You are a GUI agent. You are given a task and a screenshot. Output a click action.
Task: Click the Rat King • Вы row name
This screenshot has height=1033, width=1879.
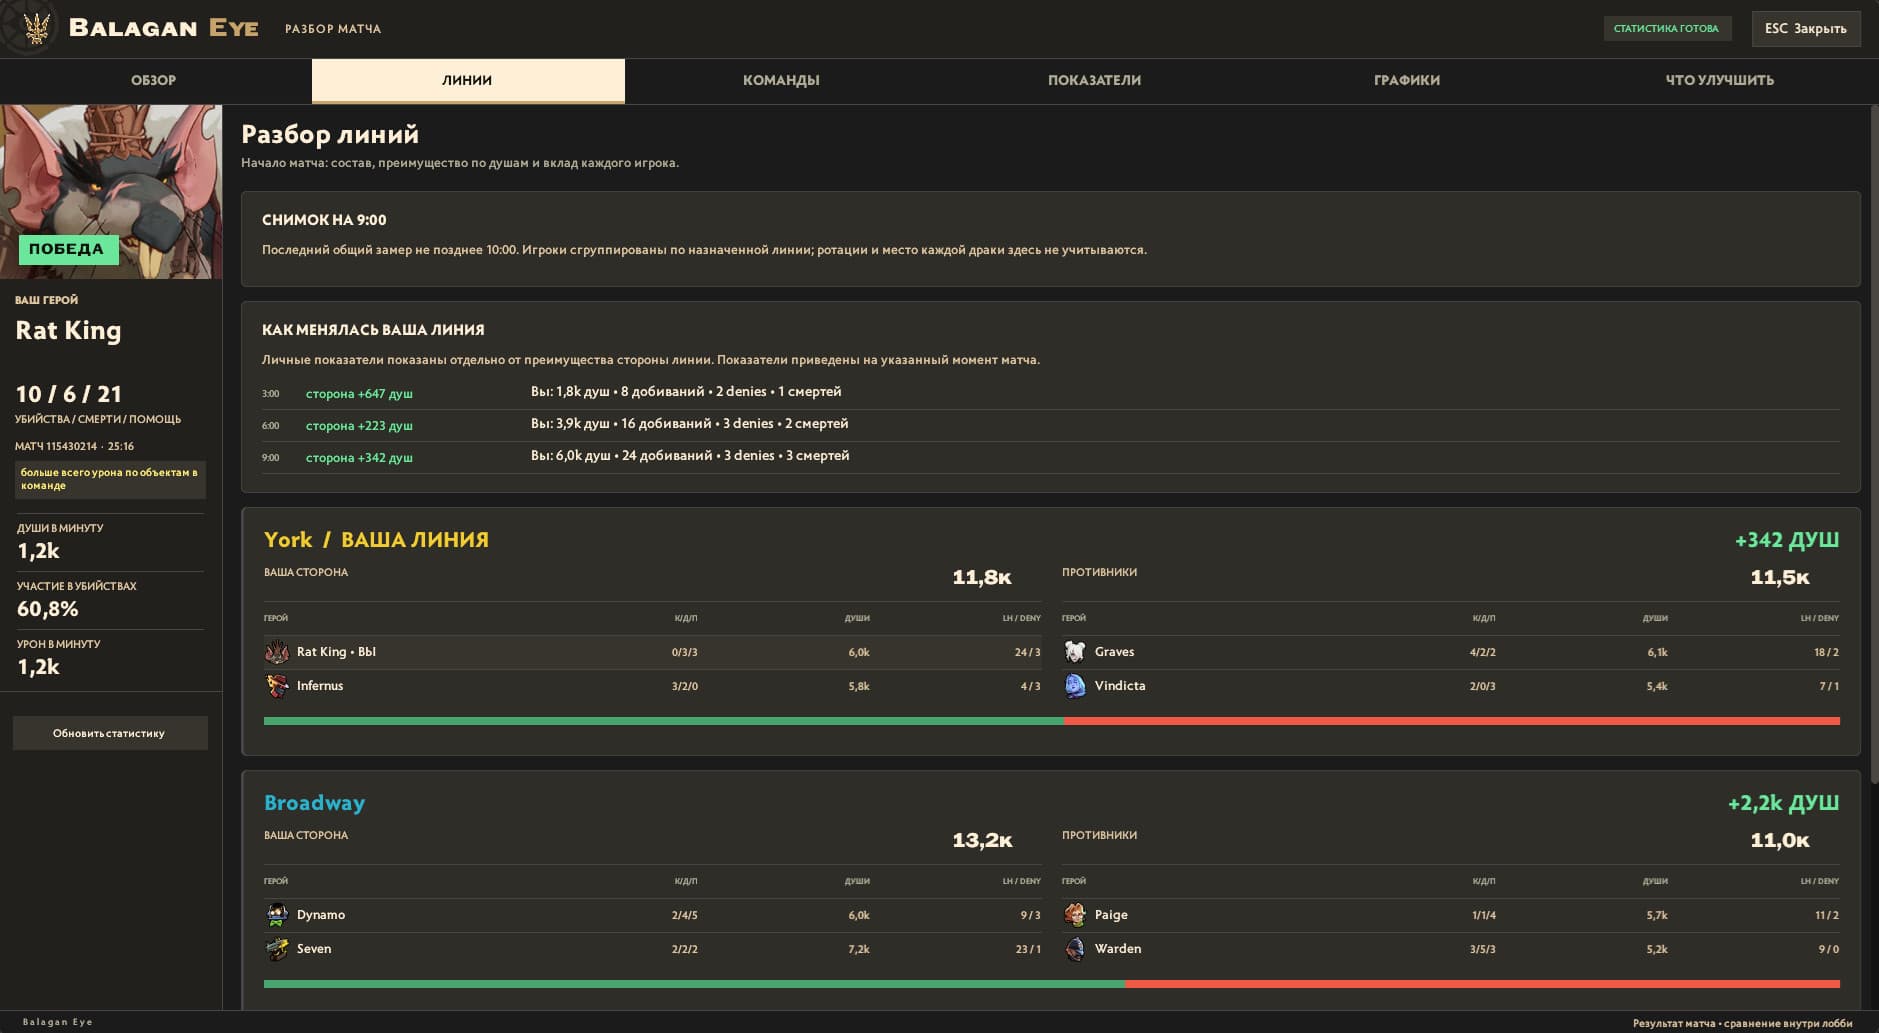336,652
